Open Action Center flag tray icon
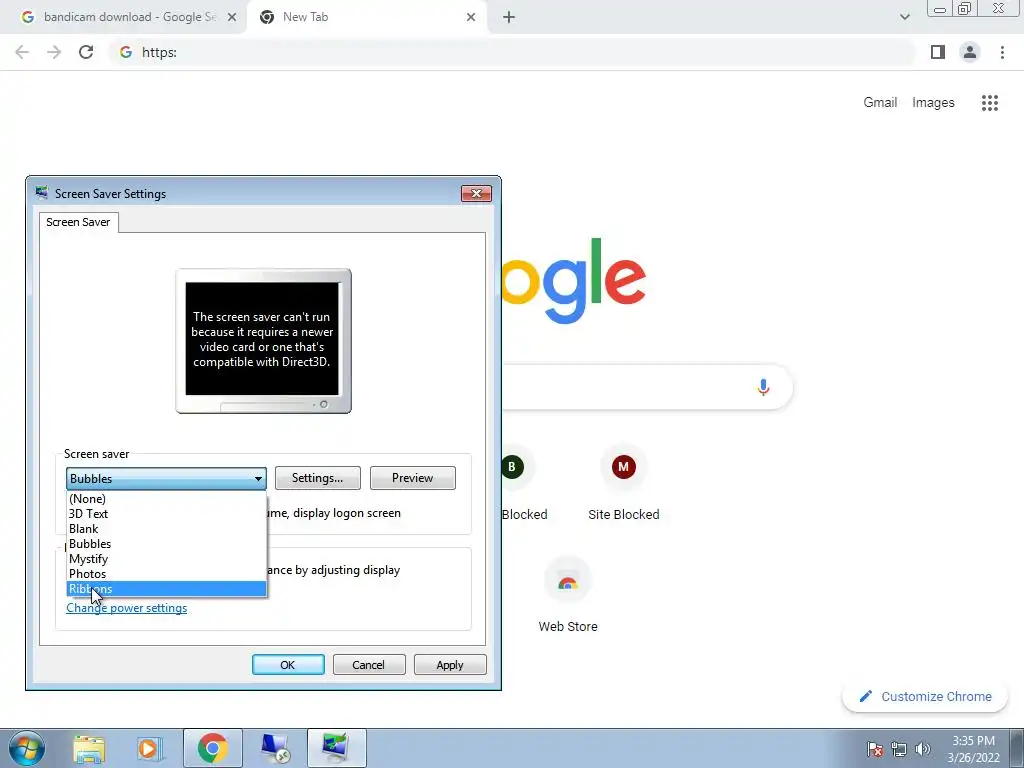 click(875, 749)
